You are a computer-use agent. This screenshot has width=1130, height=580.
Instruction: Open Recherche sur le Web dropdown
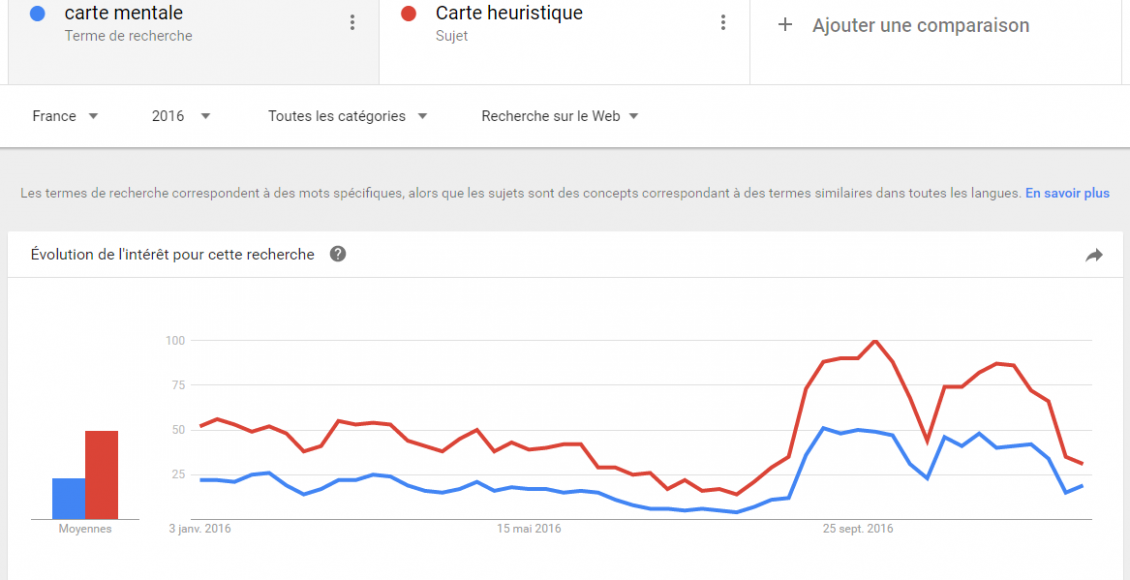(x=560, y=116)
